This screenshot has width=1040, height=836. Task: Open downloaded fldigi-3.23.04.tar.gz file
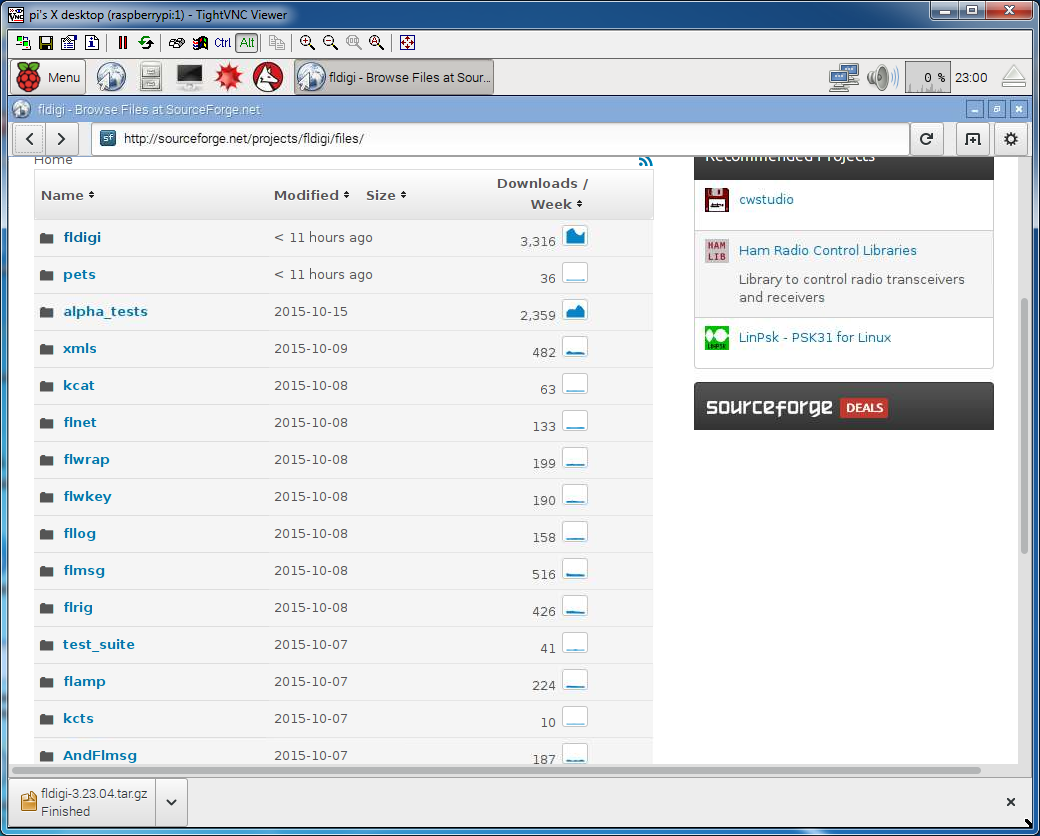83,802
